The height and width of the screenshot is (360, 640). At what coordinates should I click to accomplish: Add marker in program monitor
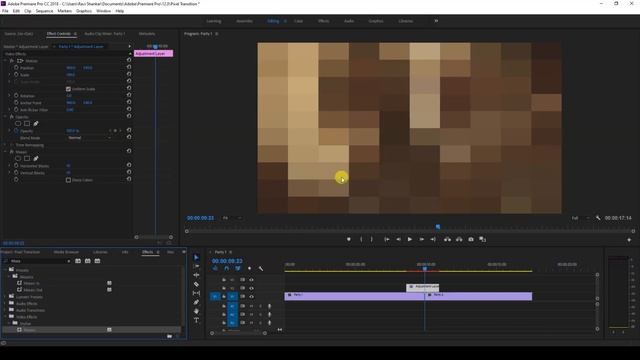pos(349,239)
